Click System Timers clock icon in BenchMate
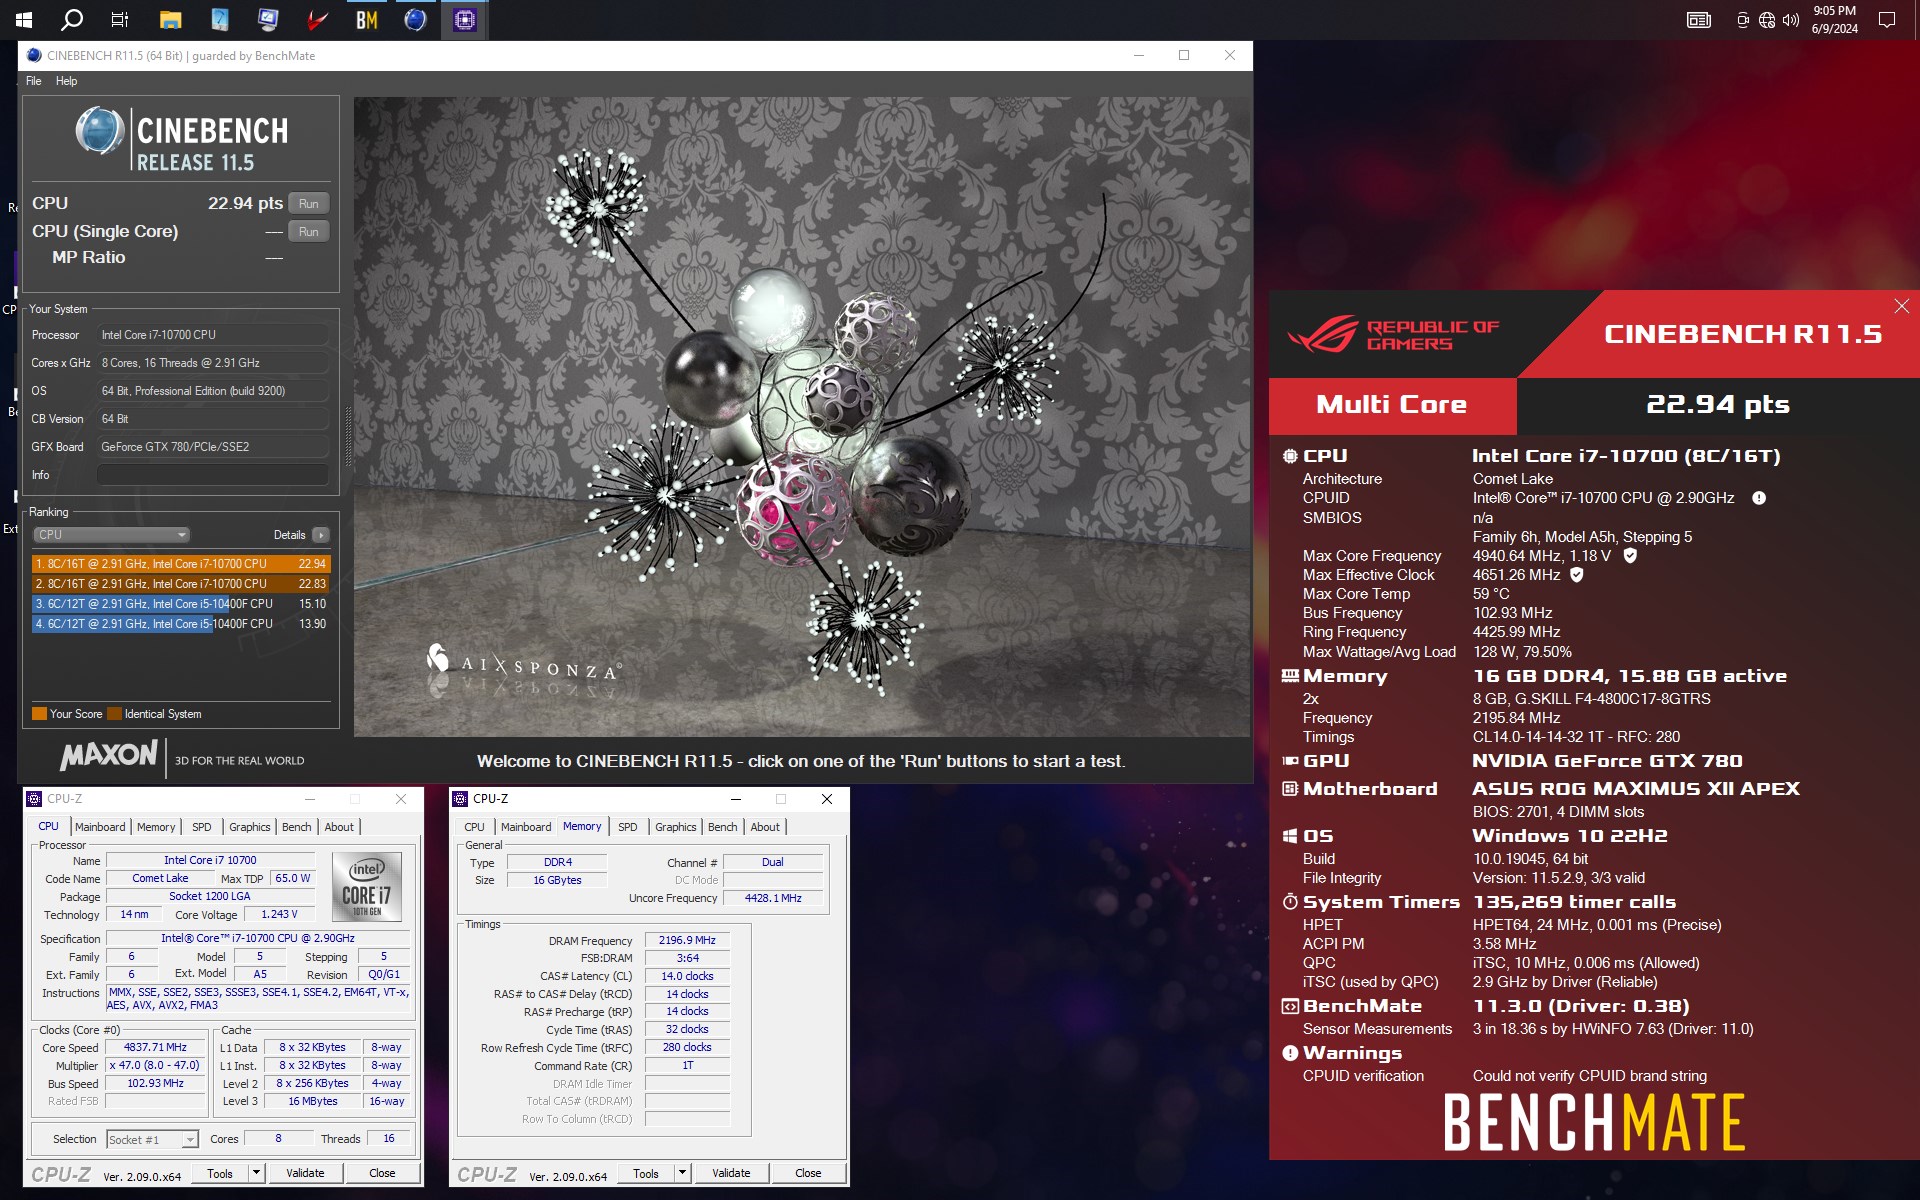 [x=1290, y=902]
